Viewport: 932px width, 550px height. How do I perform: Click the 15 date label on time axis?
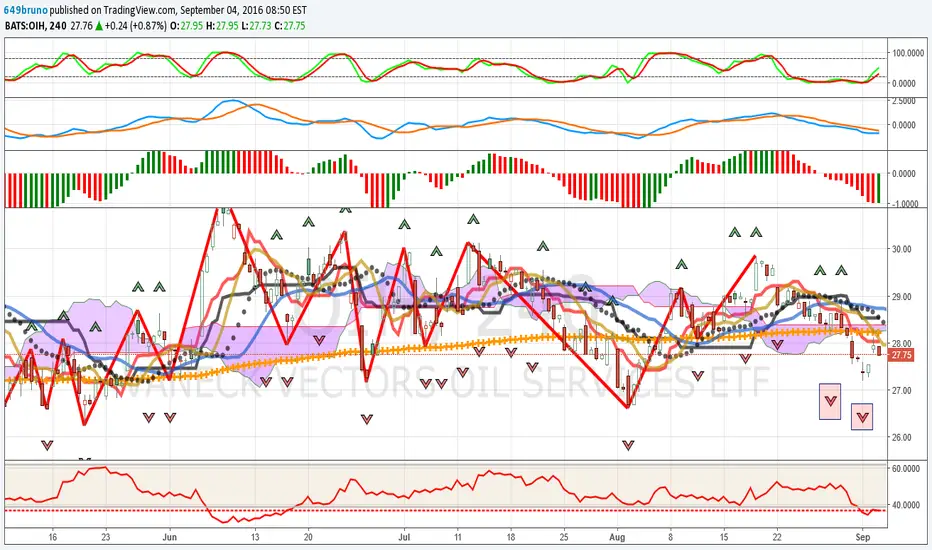(x=724, y=537)
